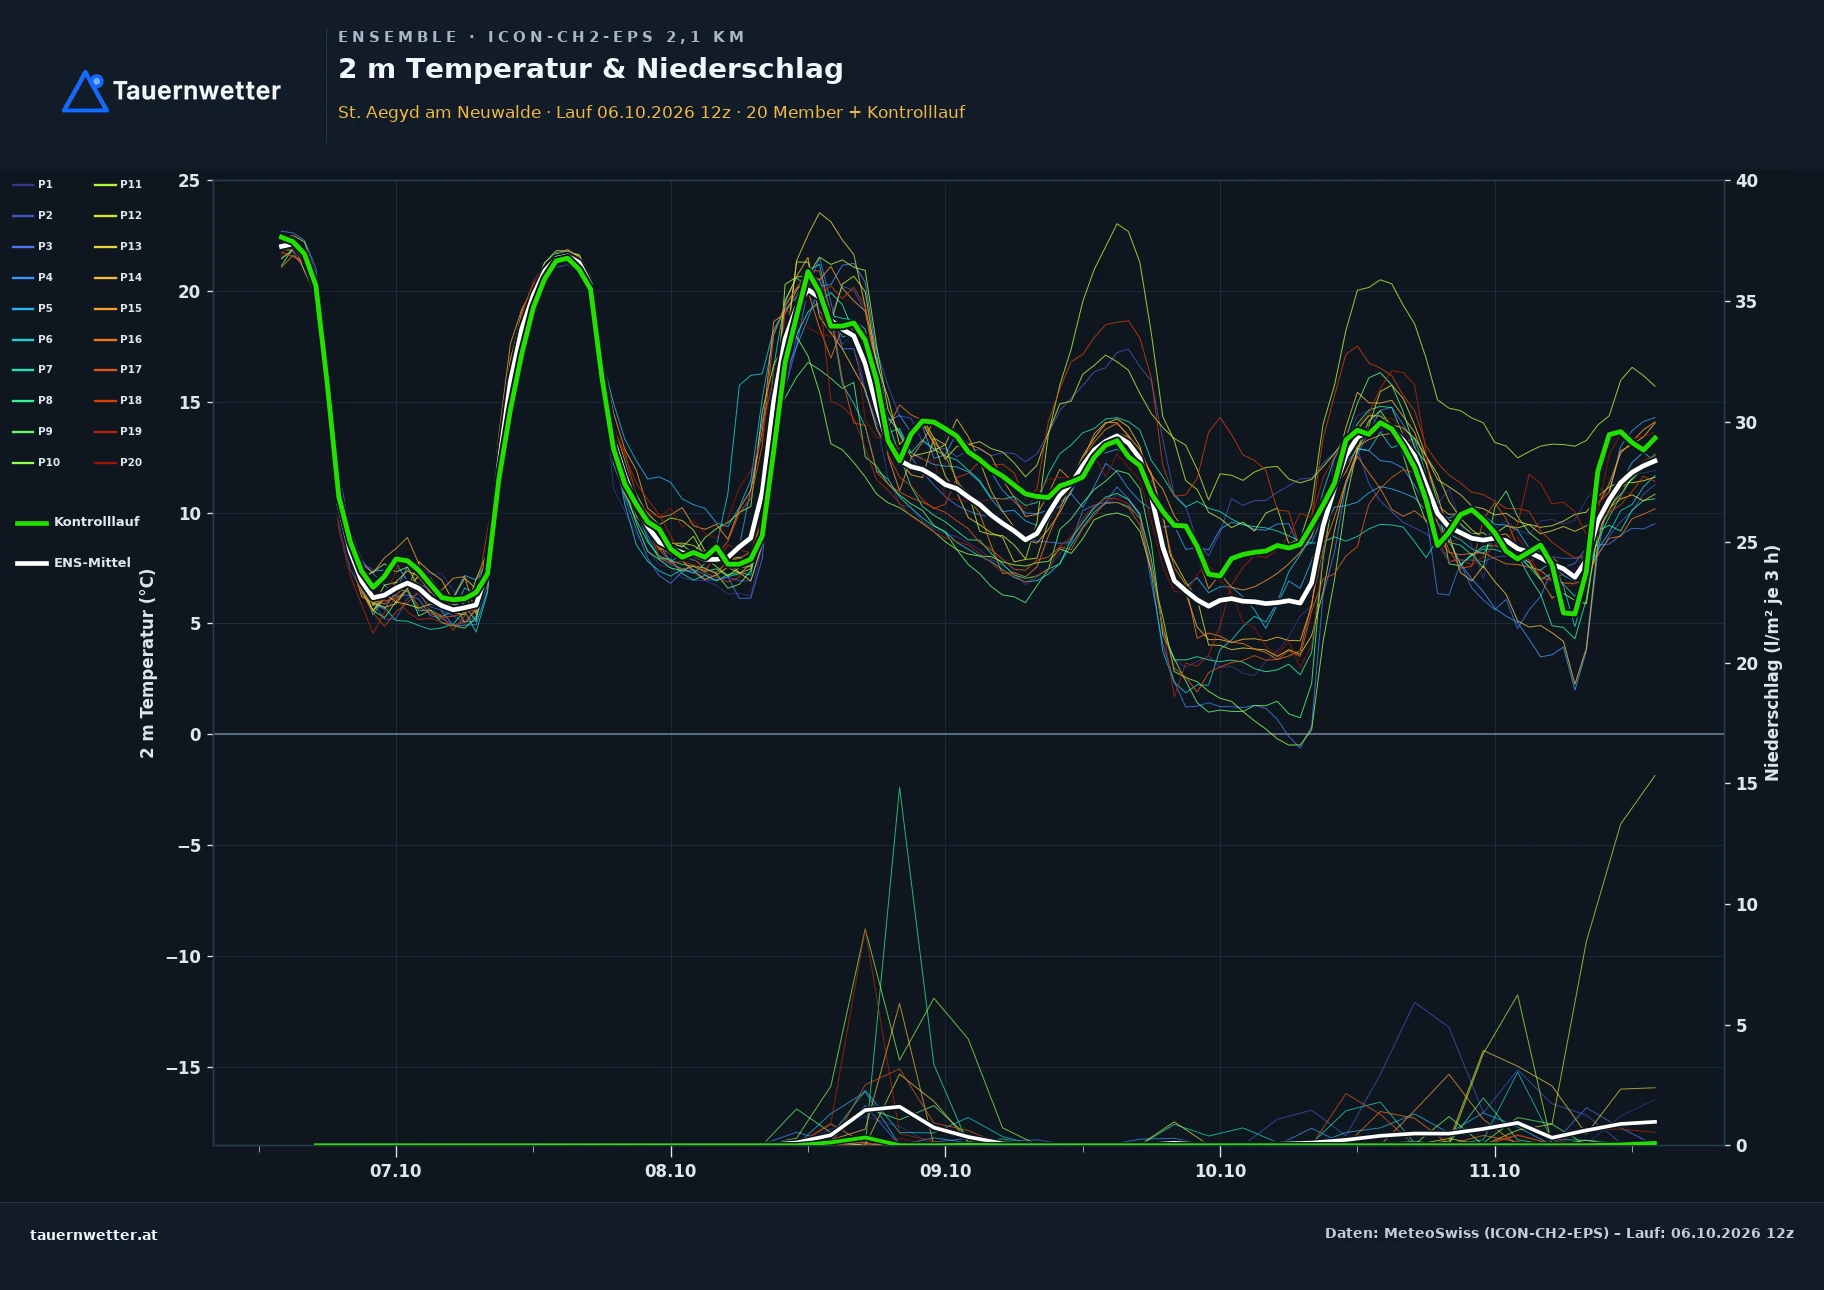Image resolution: width=1824 pixels, height=1290 pixels.
Task: Select the P18 legend entry
Action: click(x=118, y=400)
